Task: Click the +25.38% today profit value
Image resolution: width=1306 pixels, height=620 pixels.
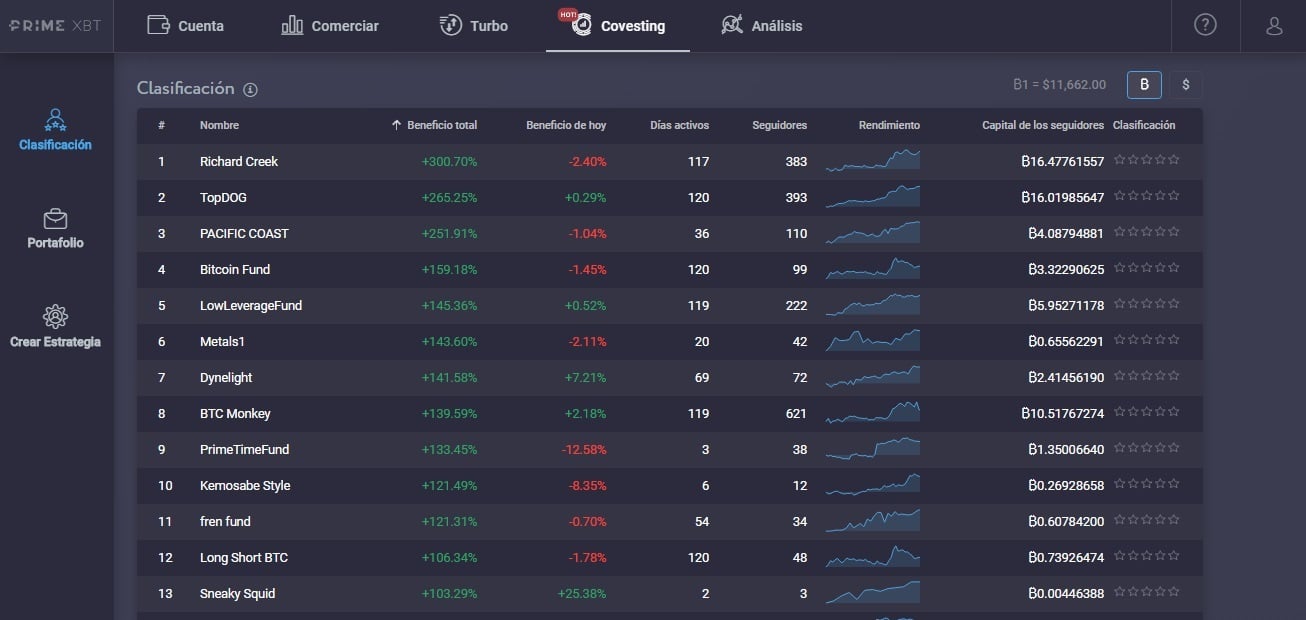Action: point(582,593)
